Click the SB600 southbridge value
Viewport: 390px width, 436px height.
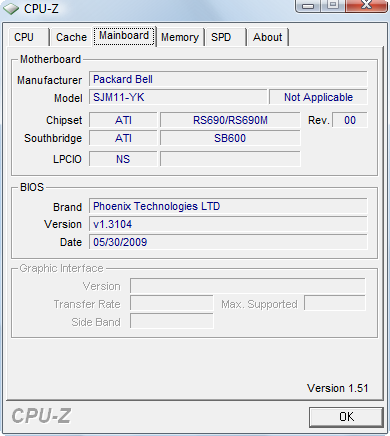[230, 138]
